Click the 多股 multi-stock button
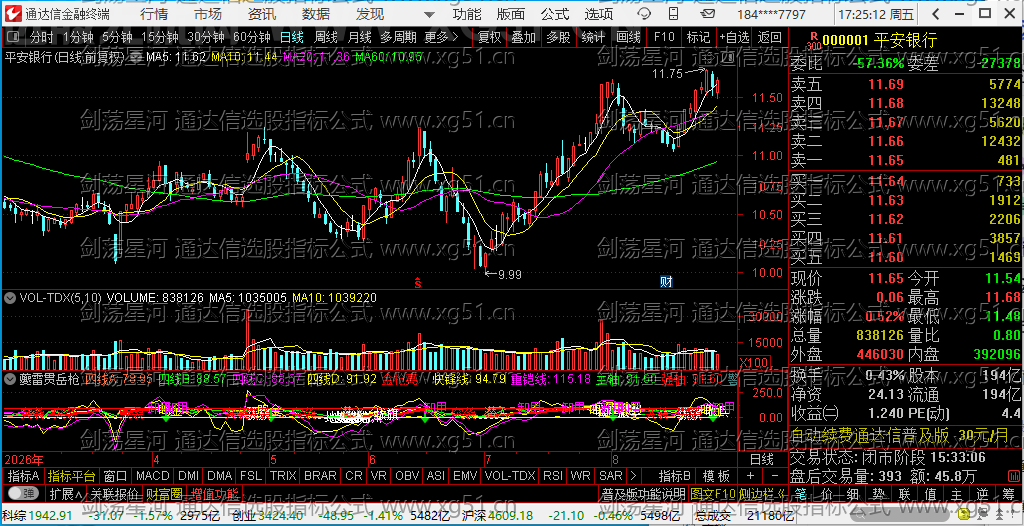The width and height of the screenshot is (1024, 526). (x=559, y=37)
